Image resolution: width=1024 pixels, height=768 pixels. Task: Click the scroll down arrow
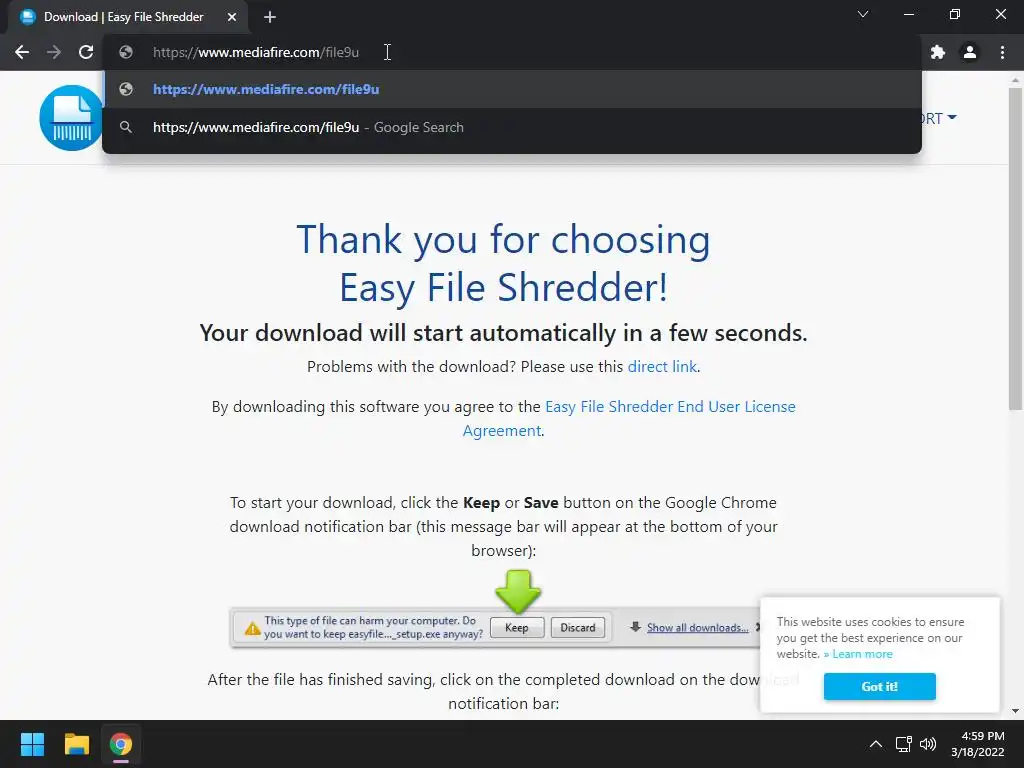(1015, 711)
